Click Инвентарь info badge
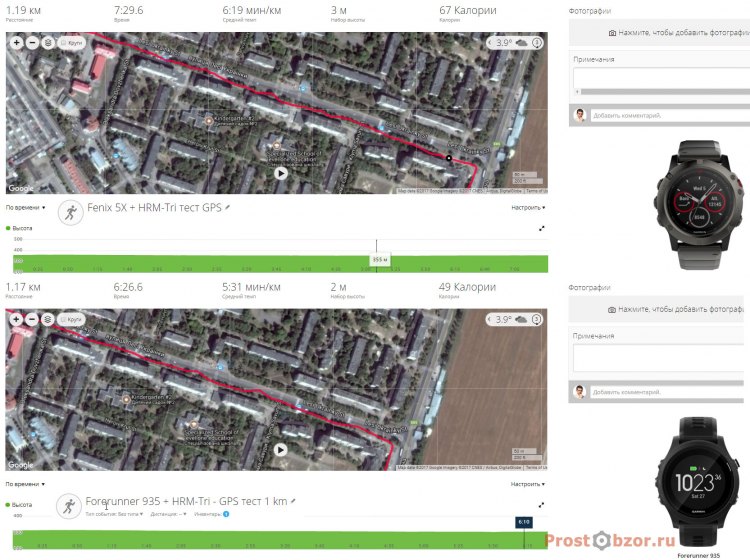The image size is (750, 560). tap(226, 514)
